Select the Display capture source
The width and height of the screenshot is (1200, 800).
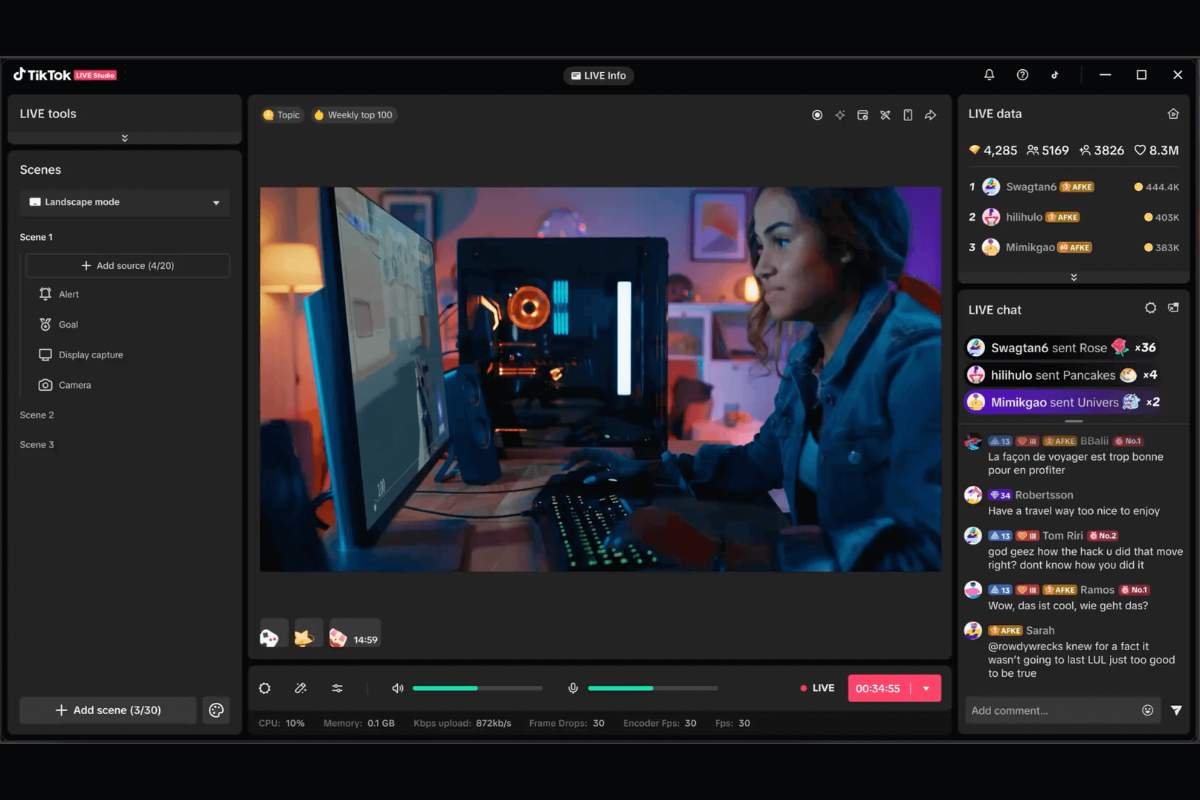coord(90,355)
